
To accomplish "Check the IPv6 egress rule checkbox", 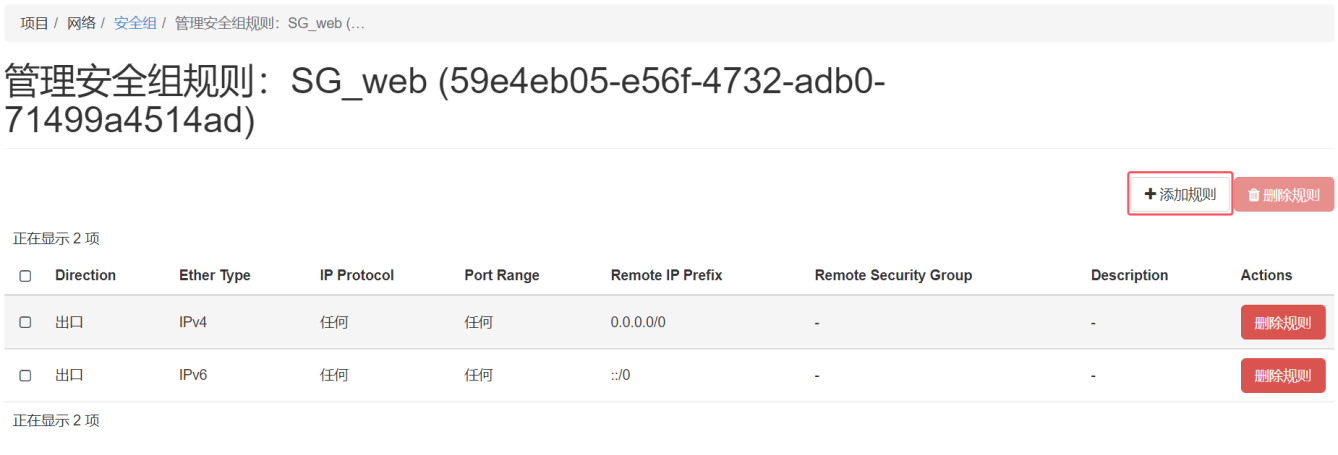I will point(25,376).
